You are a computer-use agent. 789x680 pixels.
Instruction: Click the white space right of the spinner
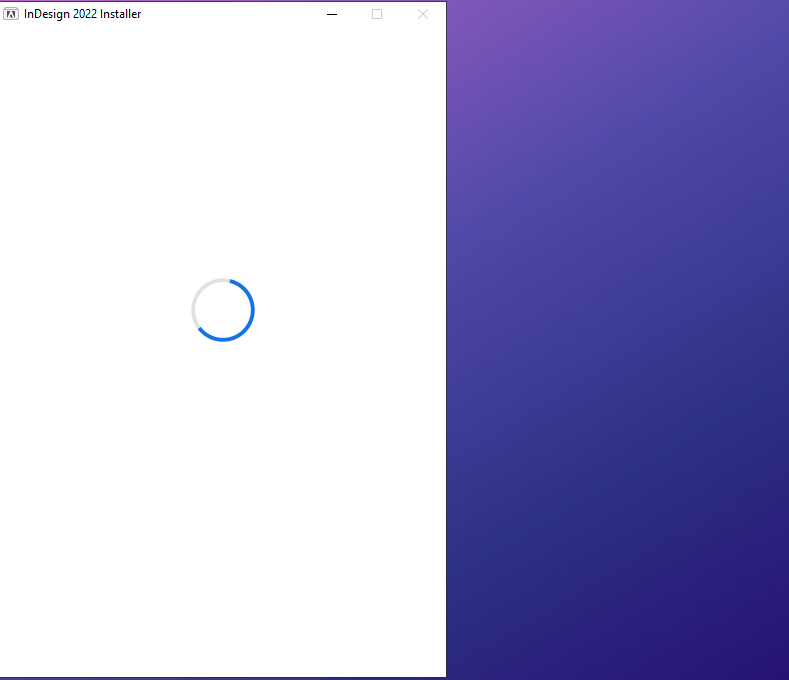point(350,310)
